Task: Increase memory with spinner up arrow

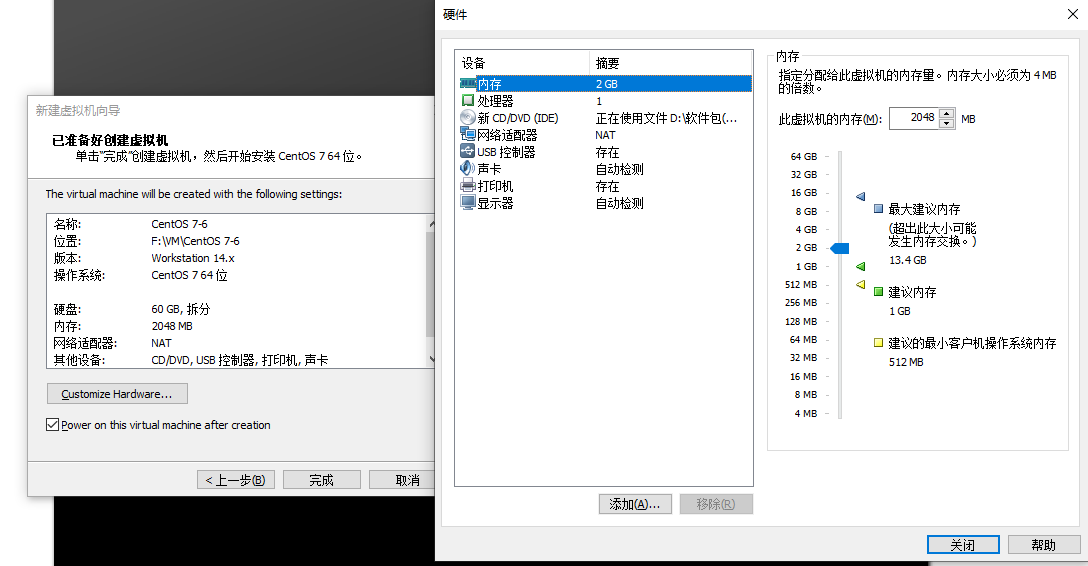Action: coord(946,113)
